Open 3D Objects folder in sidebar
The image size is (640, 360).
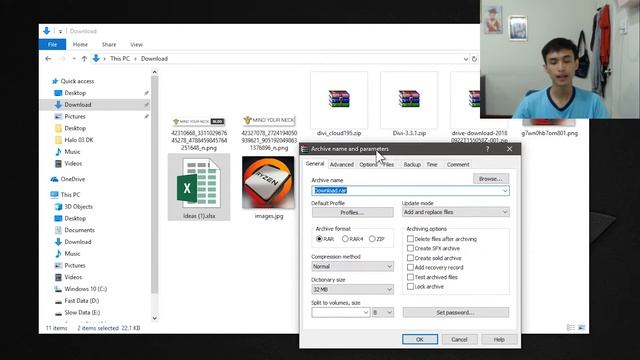pyautogui.click(x=78, y=207)
